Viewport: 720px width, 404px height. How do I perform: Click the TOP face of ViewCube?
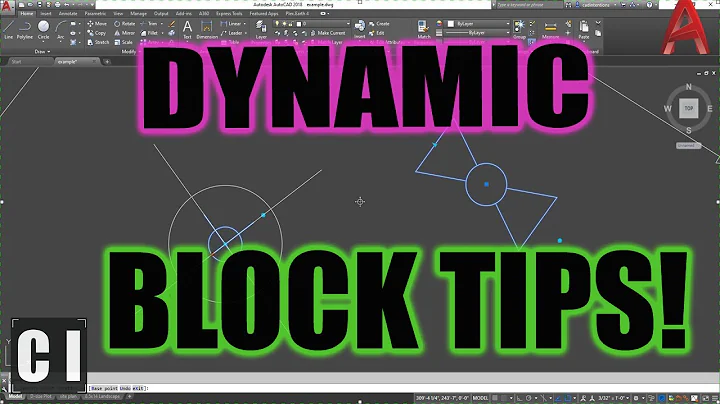click(688, 108)
